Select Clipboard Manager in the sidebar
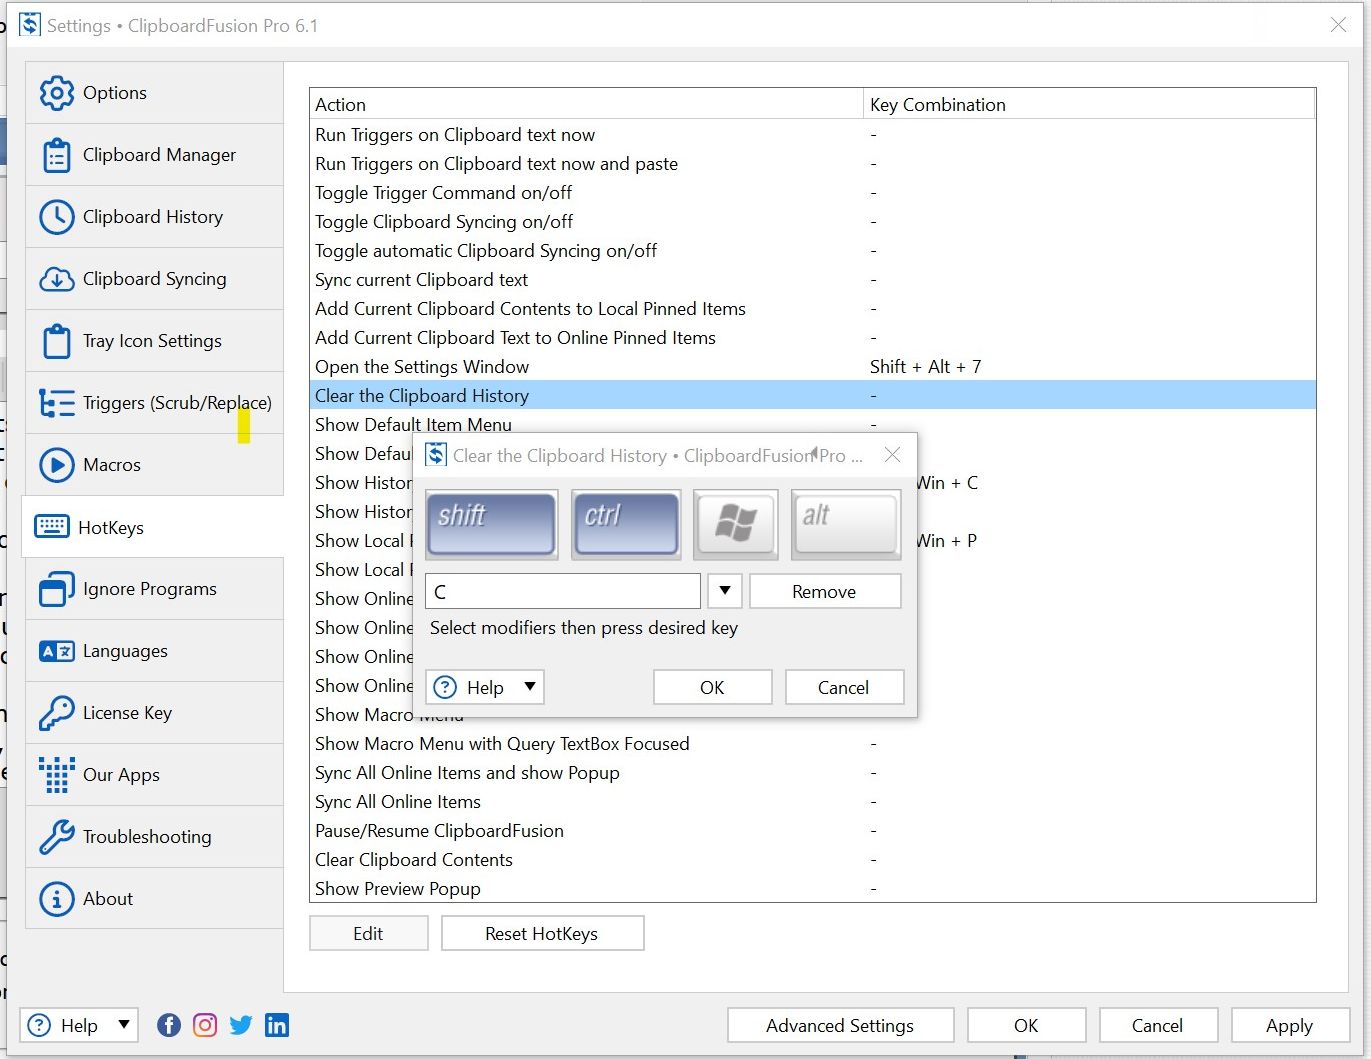The image size is (1371, 1059). point(154,155)
